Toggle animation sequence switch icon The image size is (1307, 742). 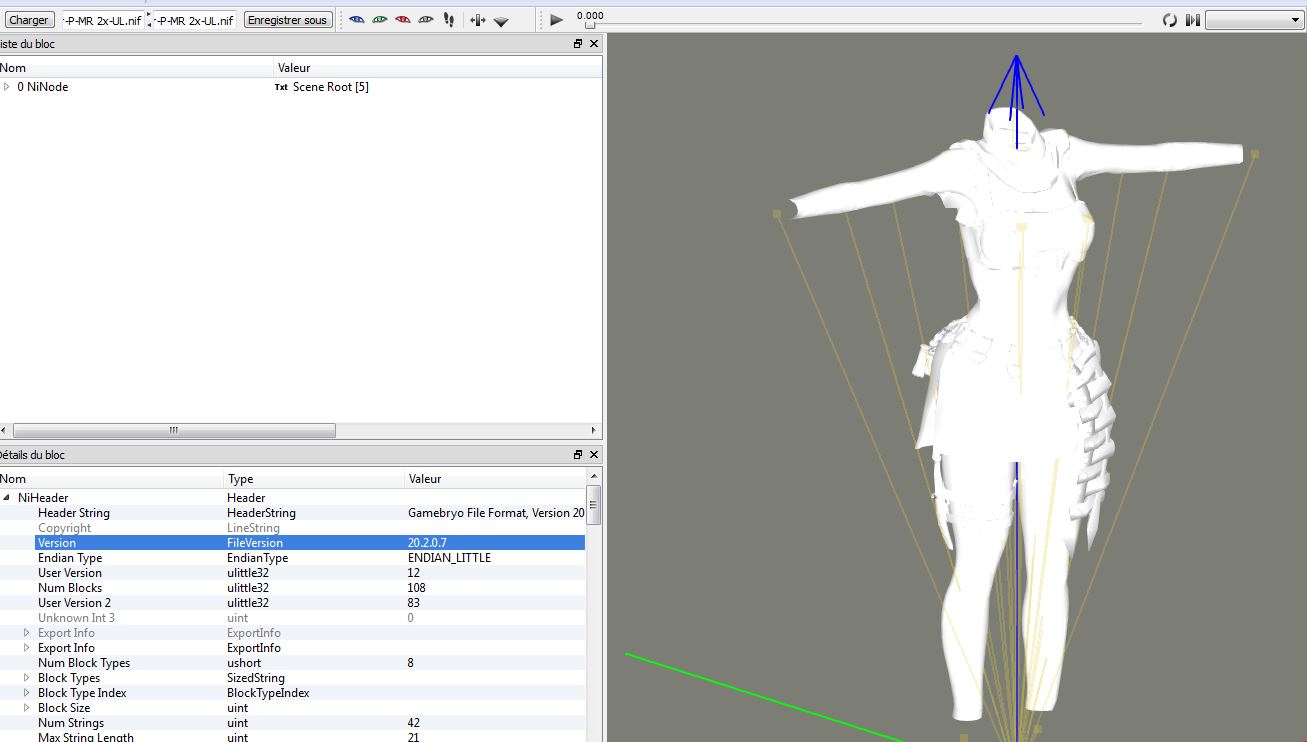pos(1192,20)
